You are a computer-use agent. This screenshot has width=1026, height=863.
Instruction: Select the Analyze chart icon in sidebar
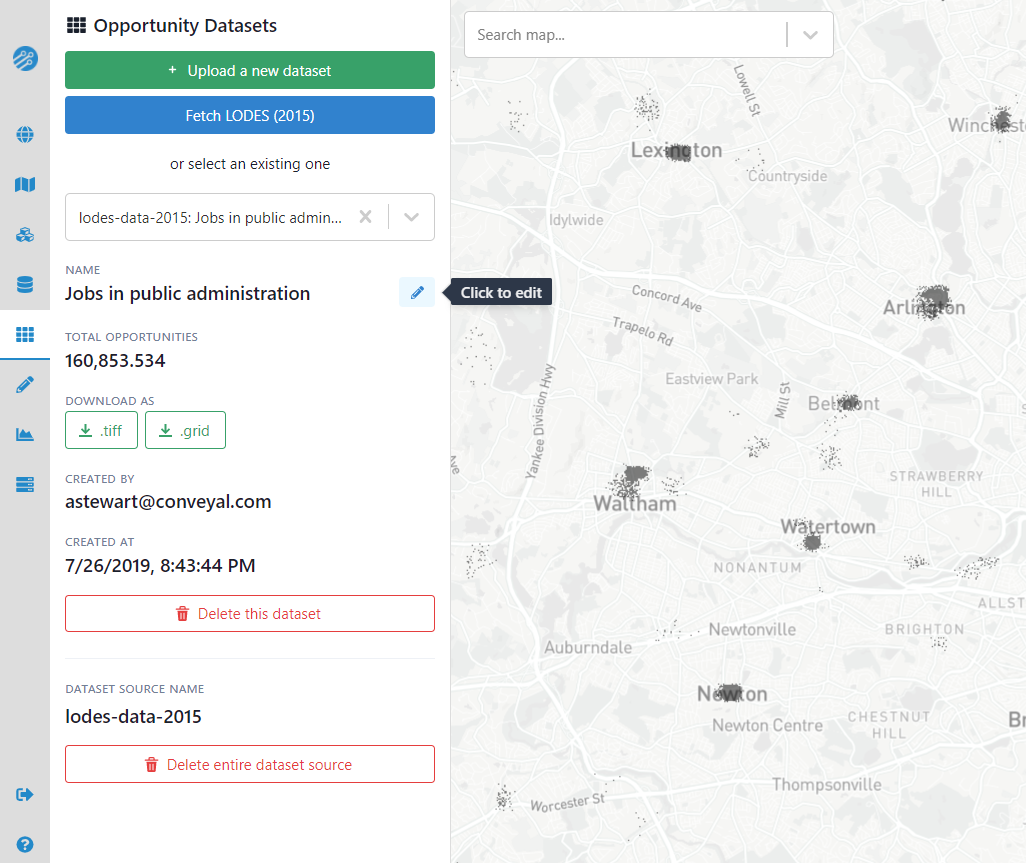(x=24, y=434)
